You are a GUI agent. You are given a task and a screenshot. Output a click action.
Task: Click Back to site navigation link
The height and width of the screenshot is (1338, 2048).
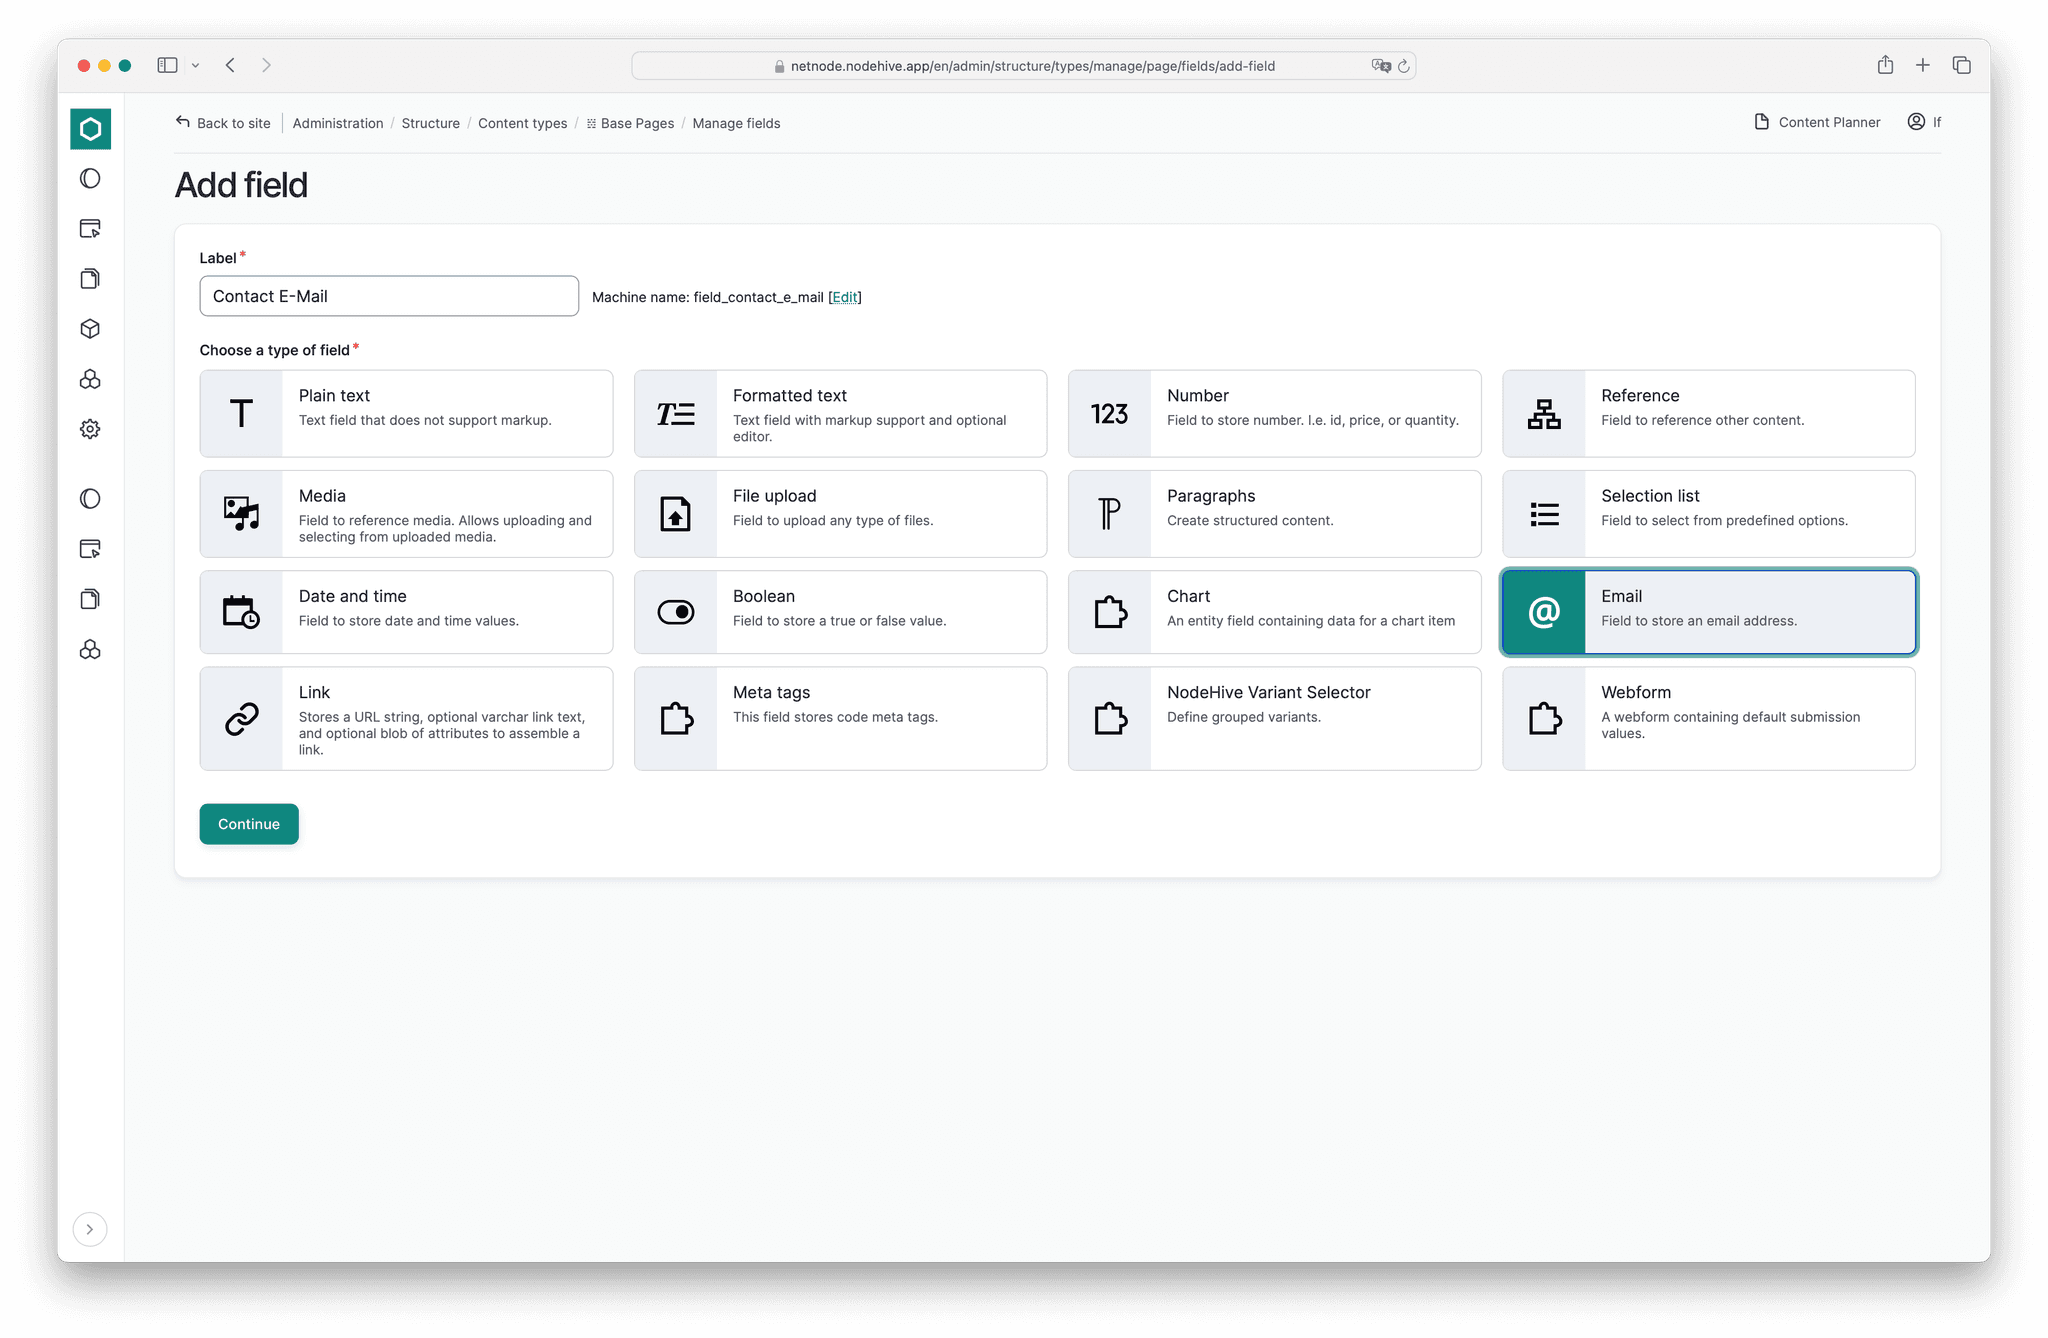[x=224, y=122]
